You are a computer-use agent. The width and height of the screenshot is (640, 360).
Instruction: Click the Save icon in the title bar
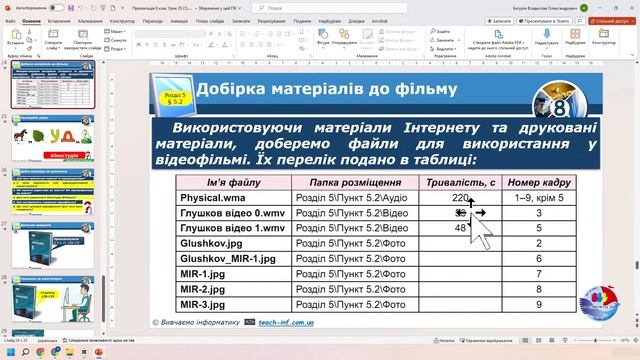71,8
